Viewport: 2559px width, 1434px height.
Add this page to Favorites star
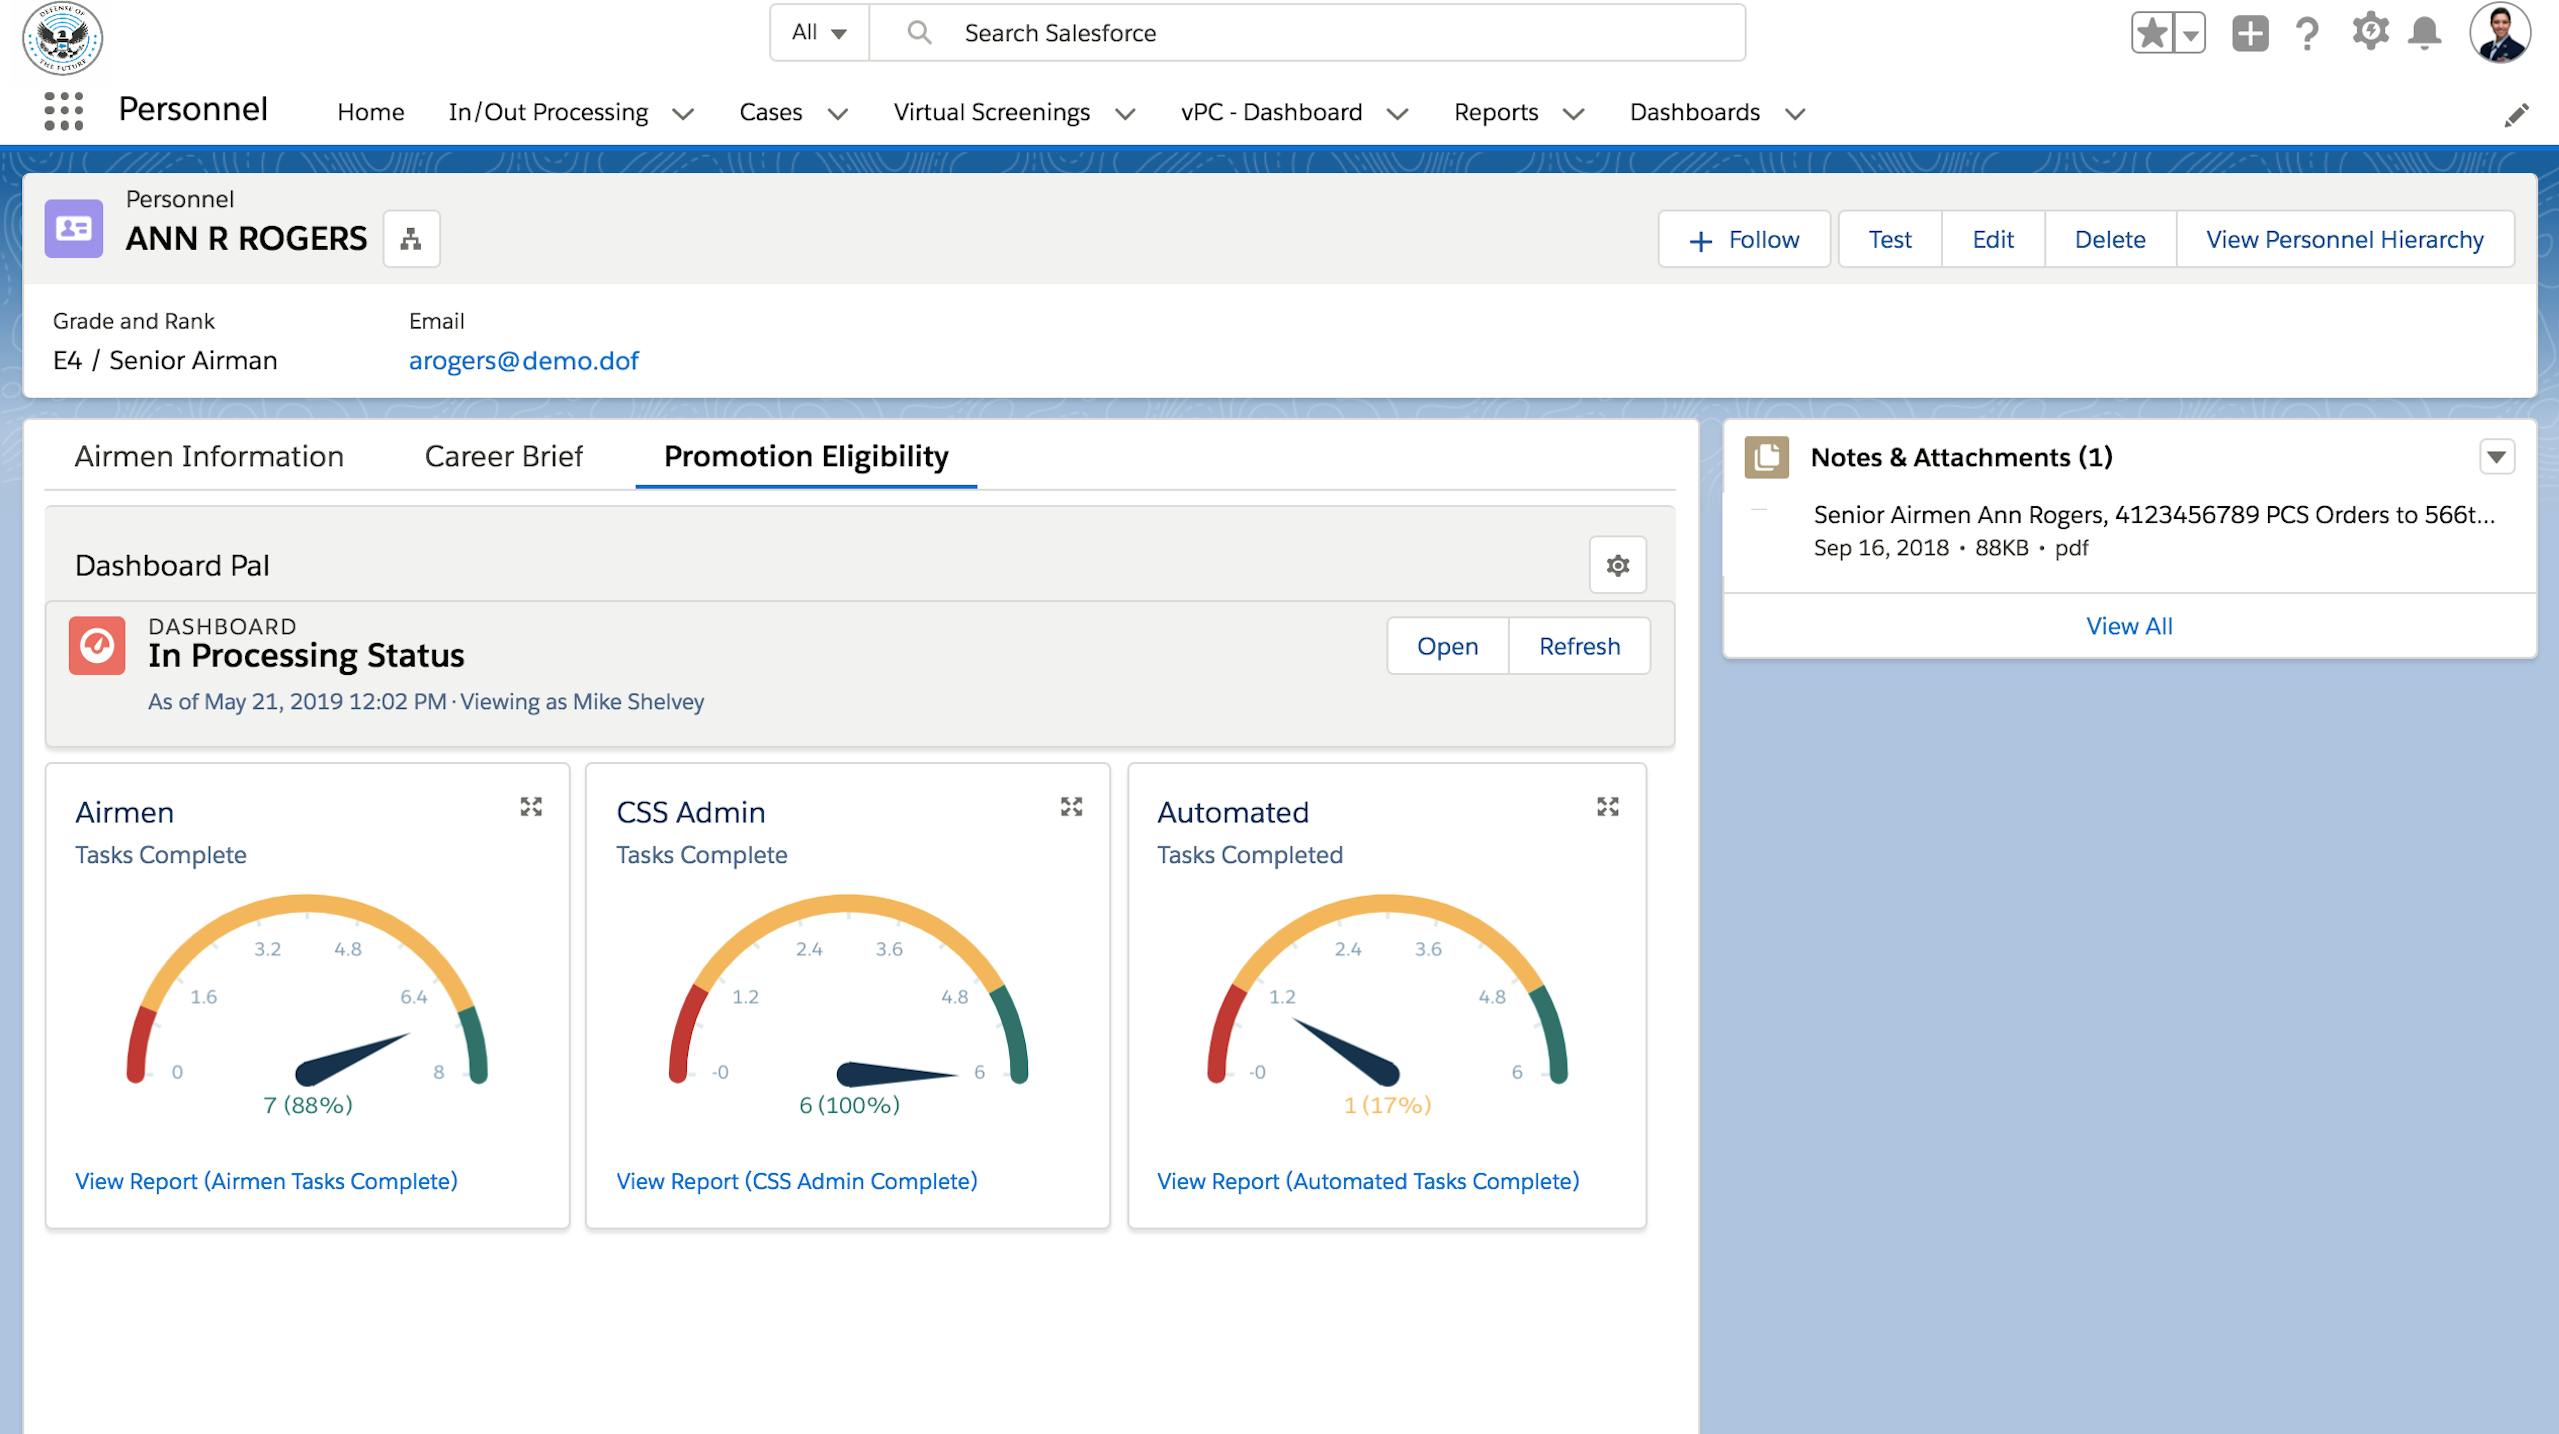pyautogui.click(x=2151, y=33)
